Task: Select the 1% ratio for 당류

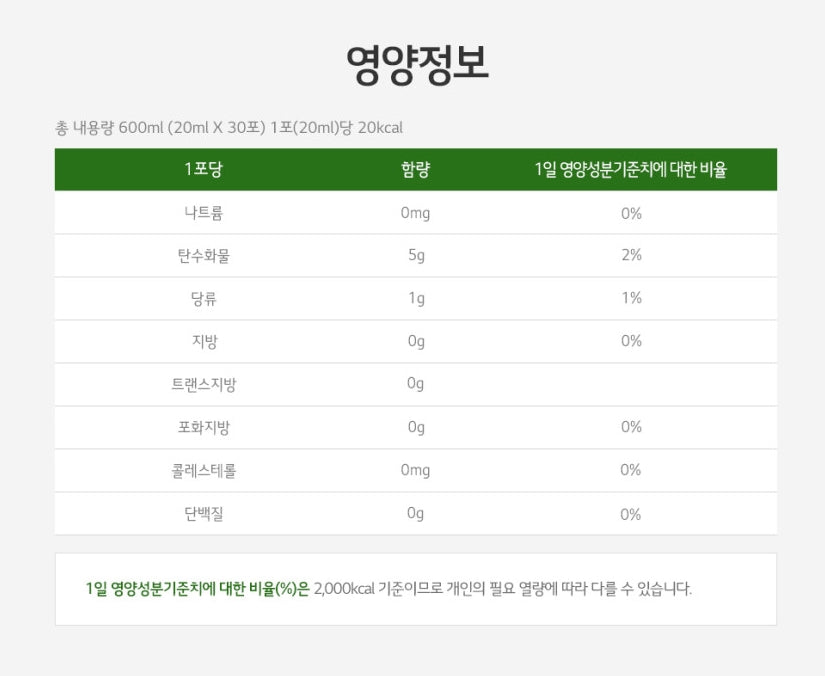Action: point(630,299)
